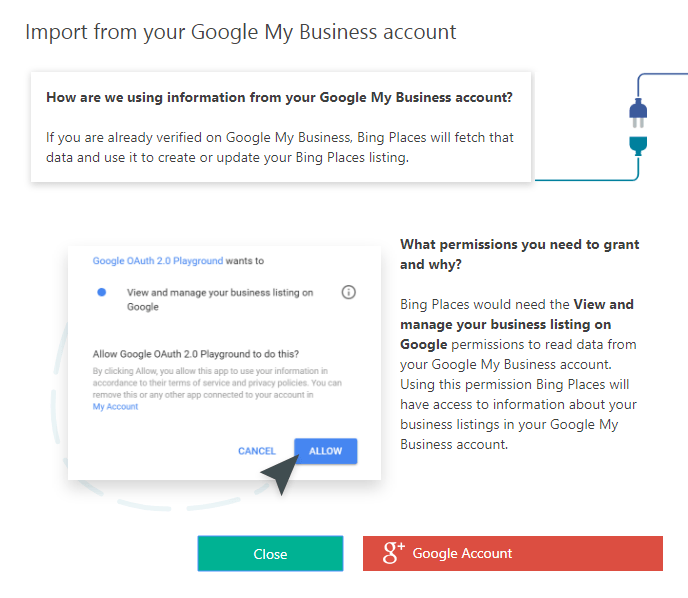The image size is (688, 598).
Task: Click the bold 'View and manage' permission text
Action: point(517,324)
